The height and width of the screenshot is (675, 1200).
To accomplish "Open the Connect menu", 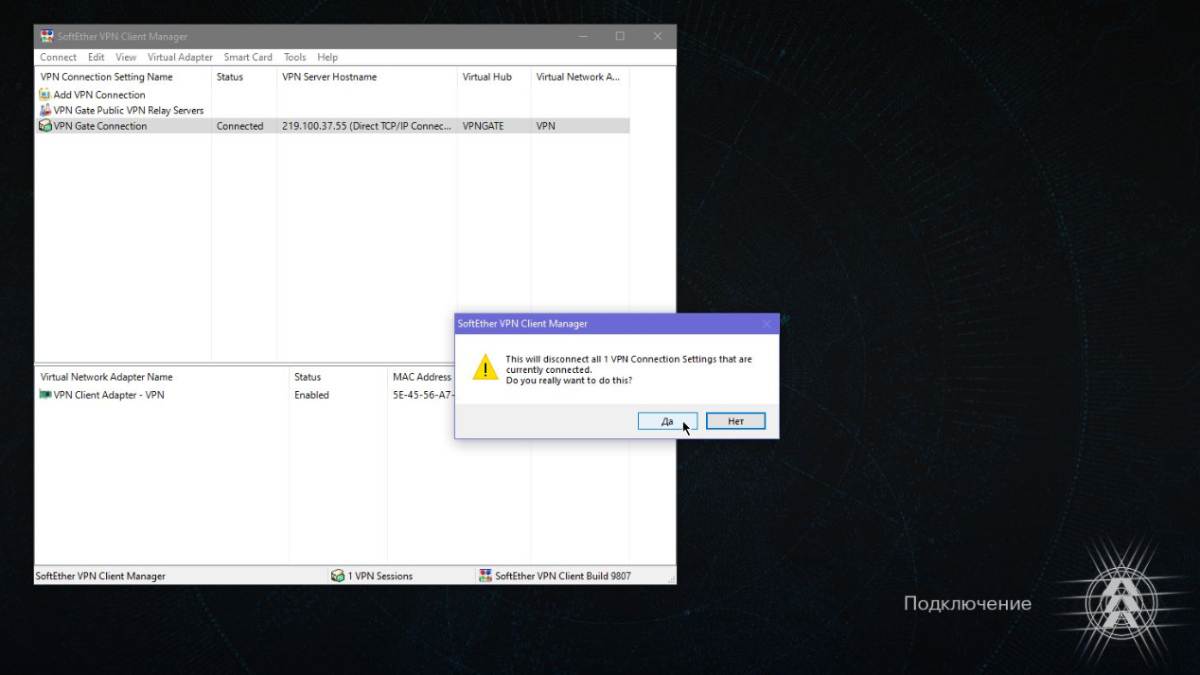I will coord(58,57).
